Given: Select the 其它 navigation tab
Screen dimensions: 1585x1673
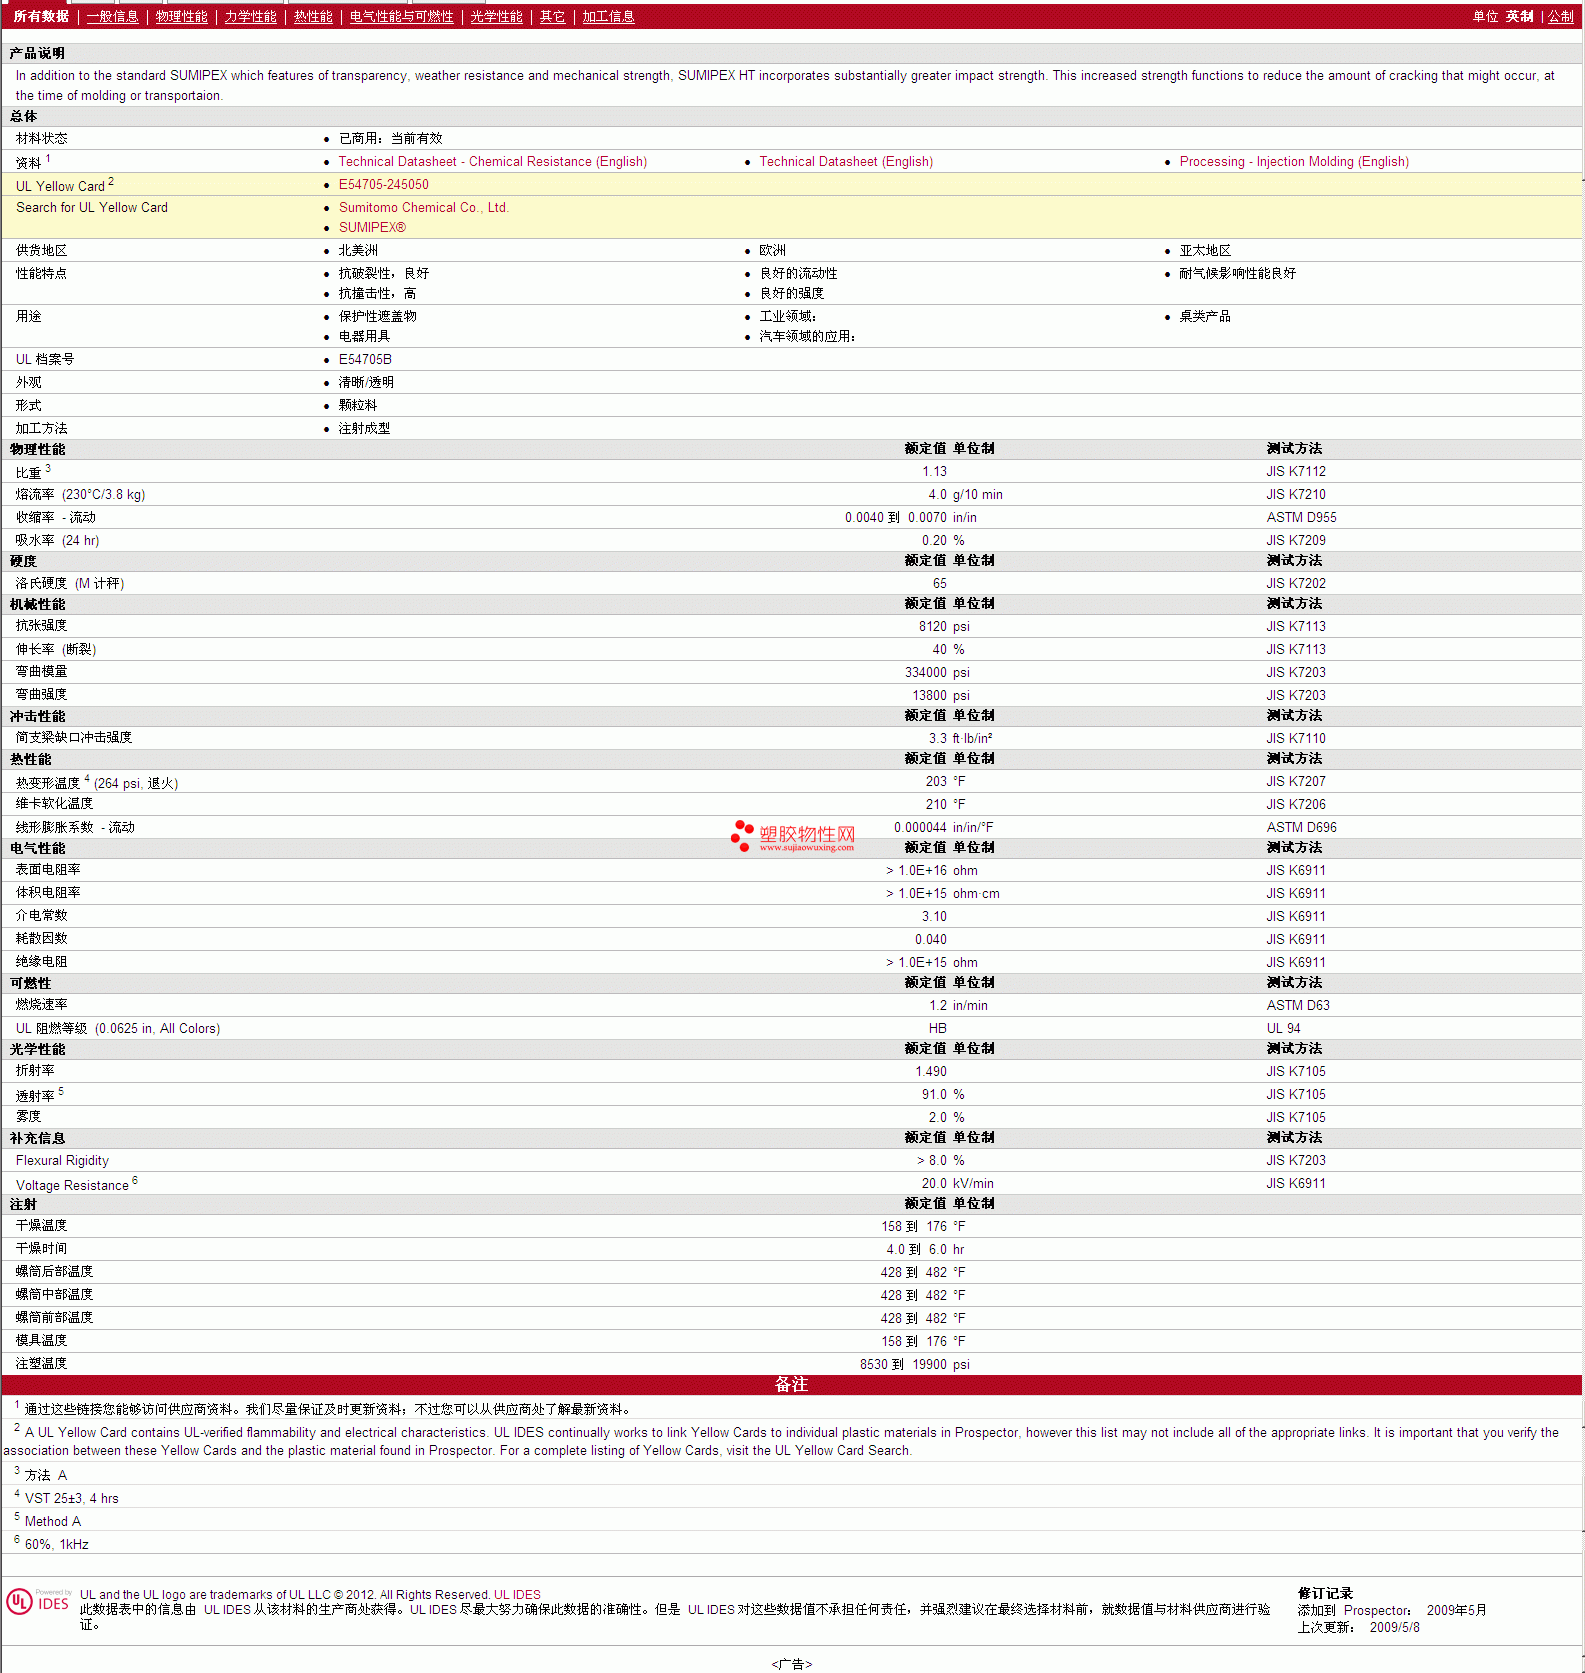Looking at the screenshot, I should pyautogui.click(x=552, y=16).
